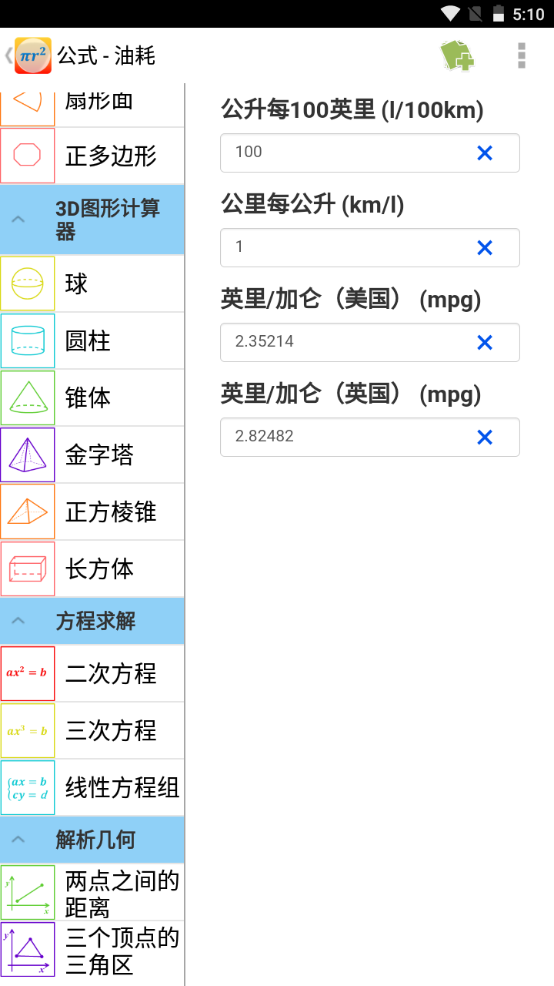Open the cuboid (长方体) icon
Viewport: 554px width, 986px height.
[x=28, y=569]
